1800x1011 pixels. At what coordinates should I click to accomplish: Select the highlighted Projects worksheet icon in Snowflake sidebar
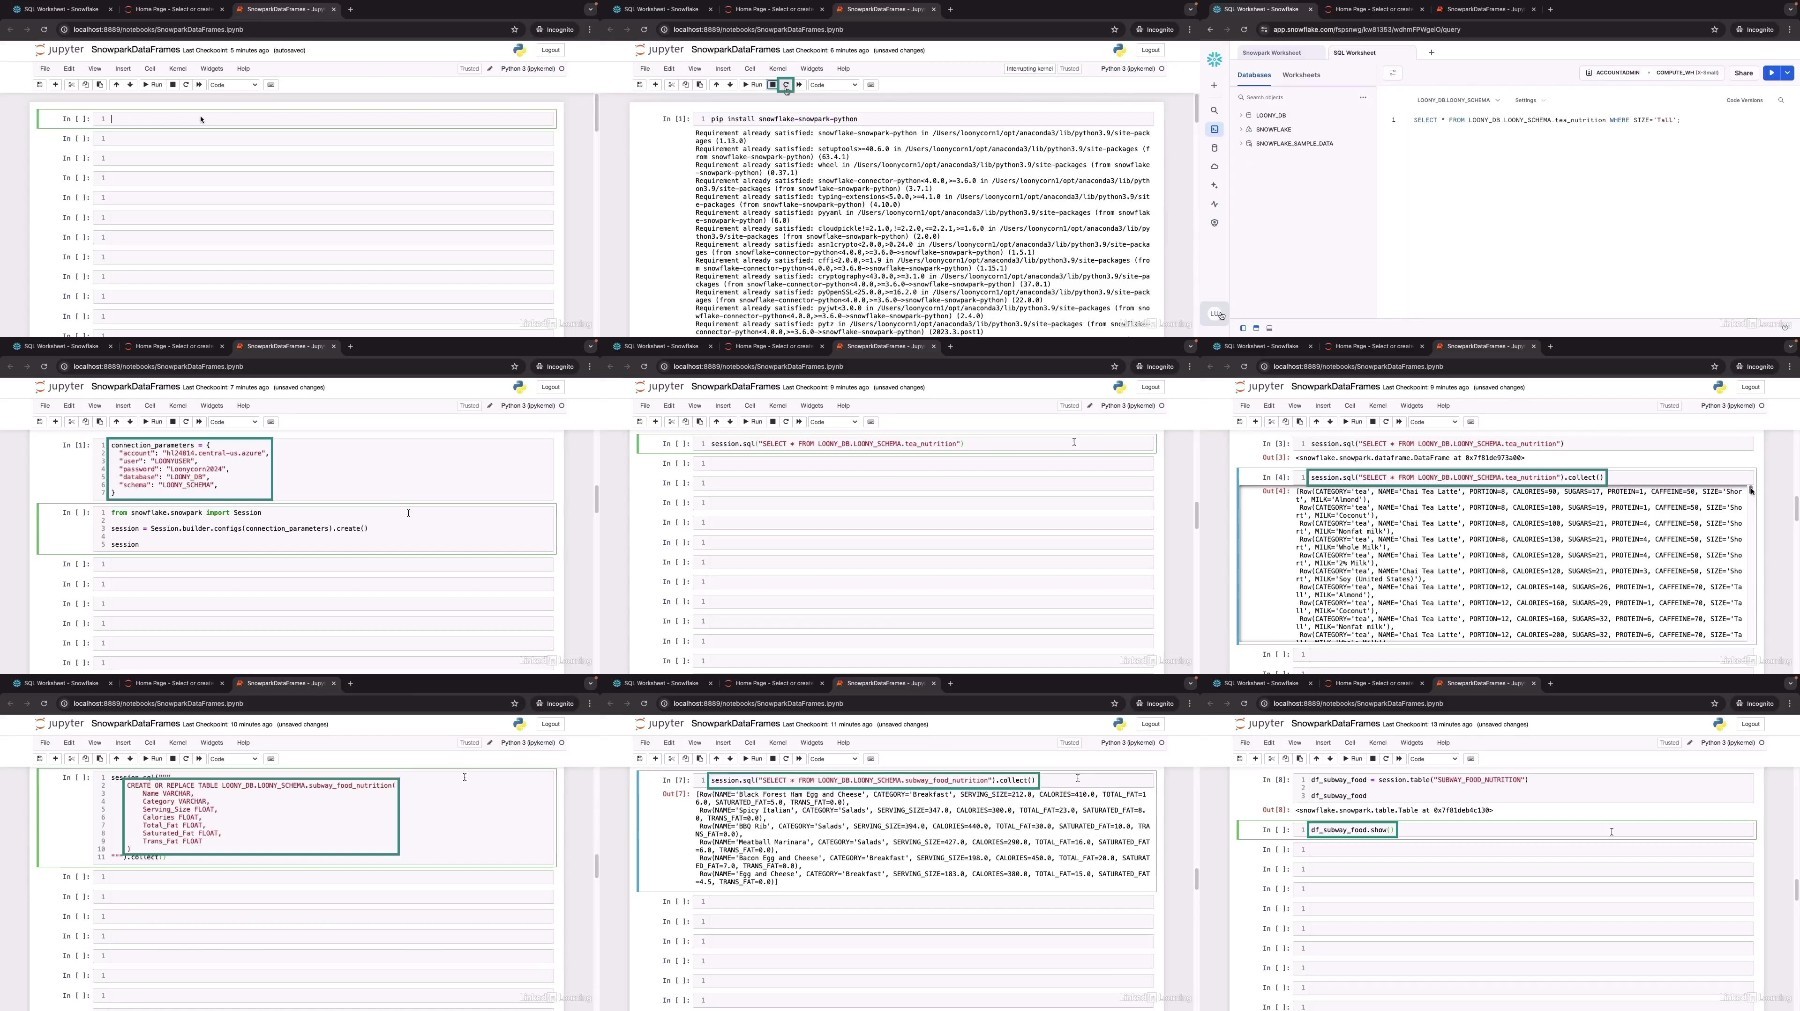[1214, 129]
